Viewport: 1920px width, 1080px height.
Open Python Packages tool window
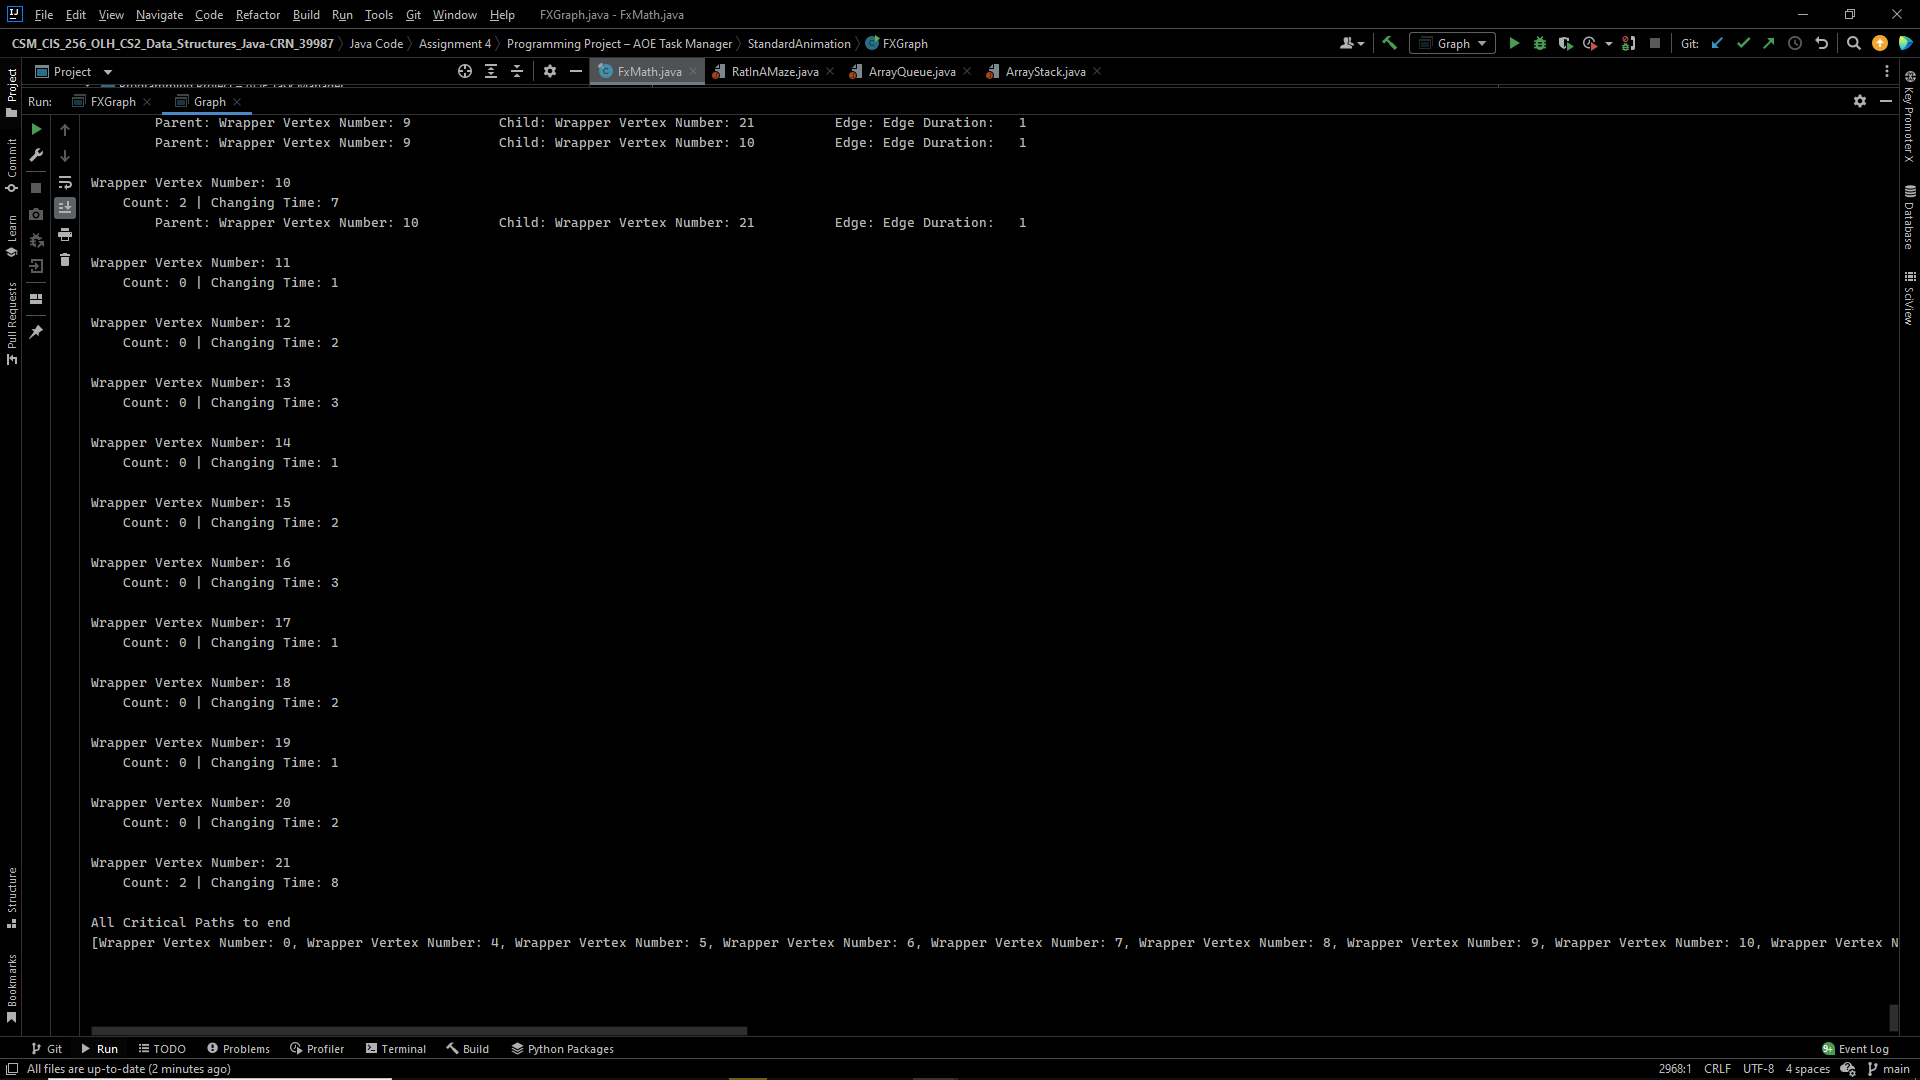562,1048
